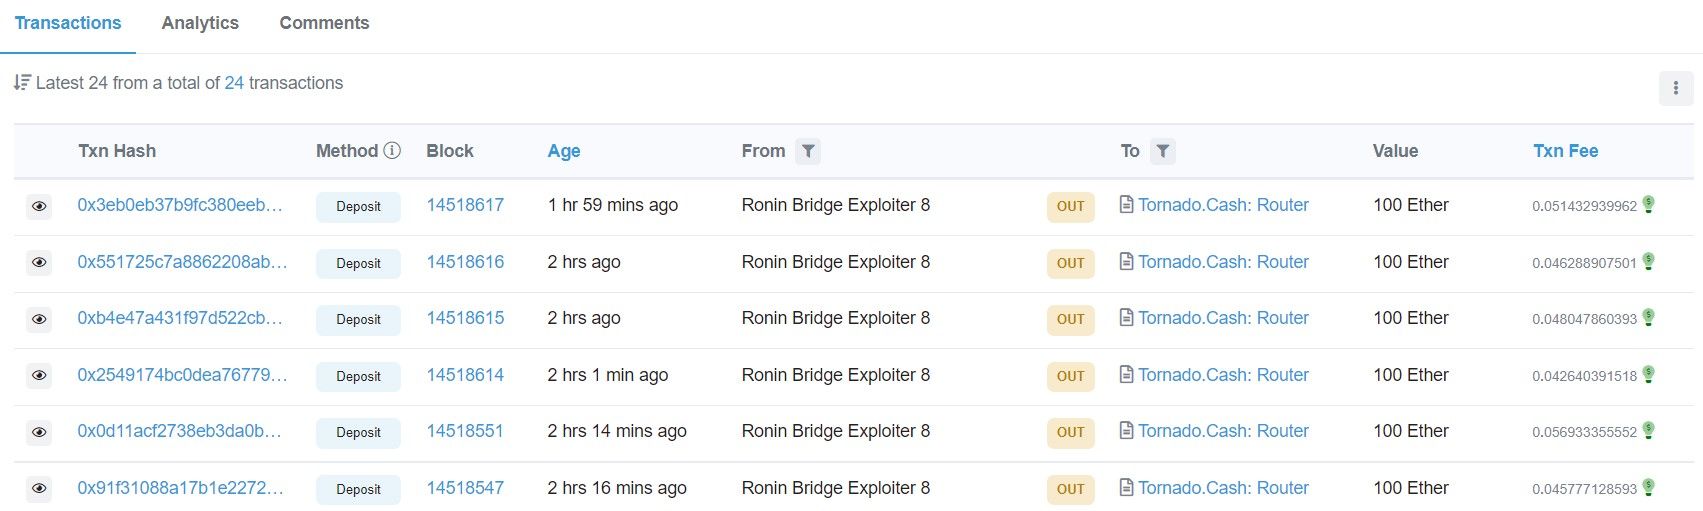Toggle eye preview for transaction 0xb4e47a431f97d522cb

click(39, 319)
